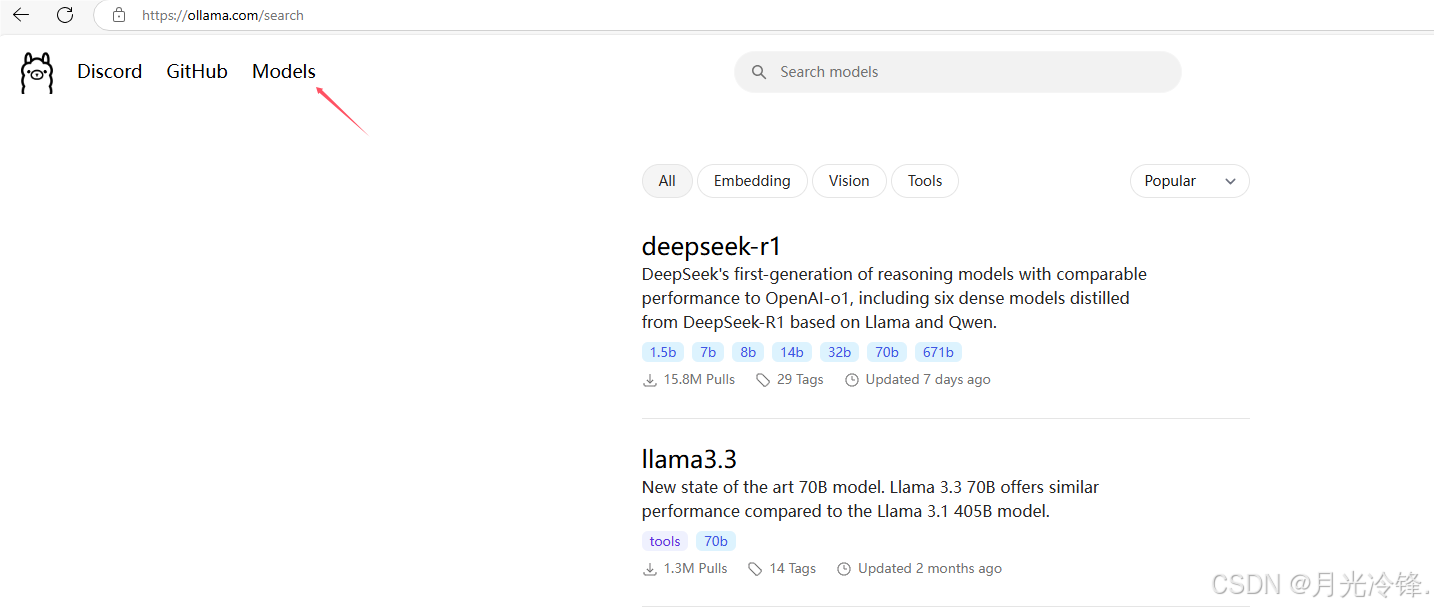The image size is (1434, 610).
Task: Focus the Search models field
Action: (x=958, y=72)
